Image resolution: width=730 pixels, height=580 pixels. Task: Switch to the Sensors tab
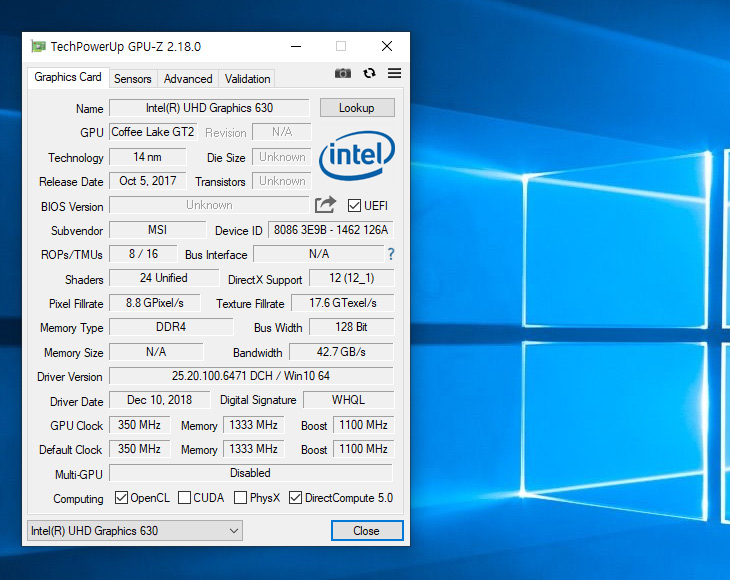point(133,79)
